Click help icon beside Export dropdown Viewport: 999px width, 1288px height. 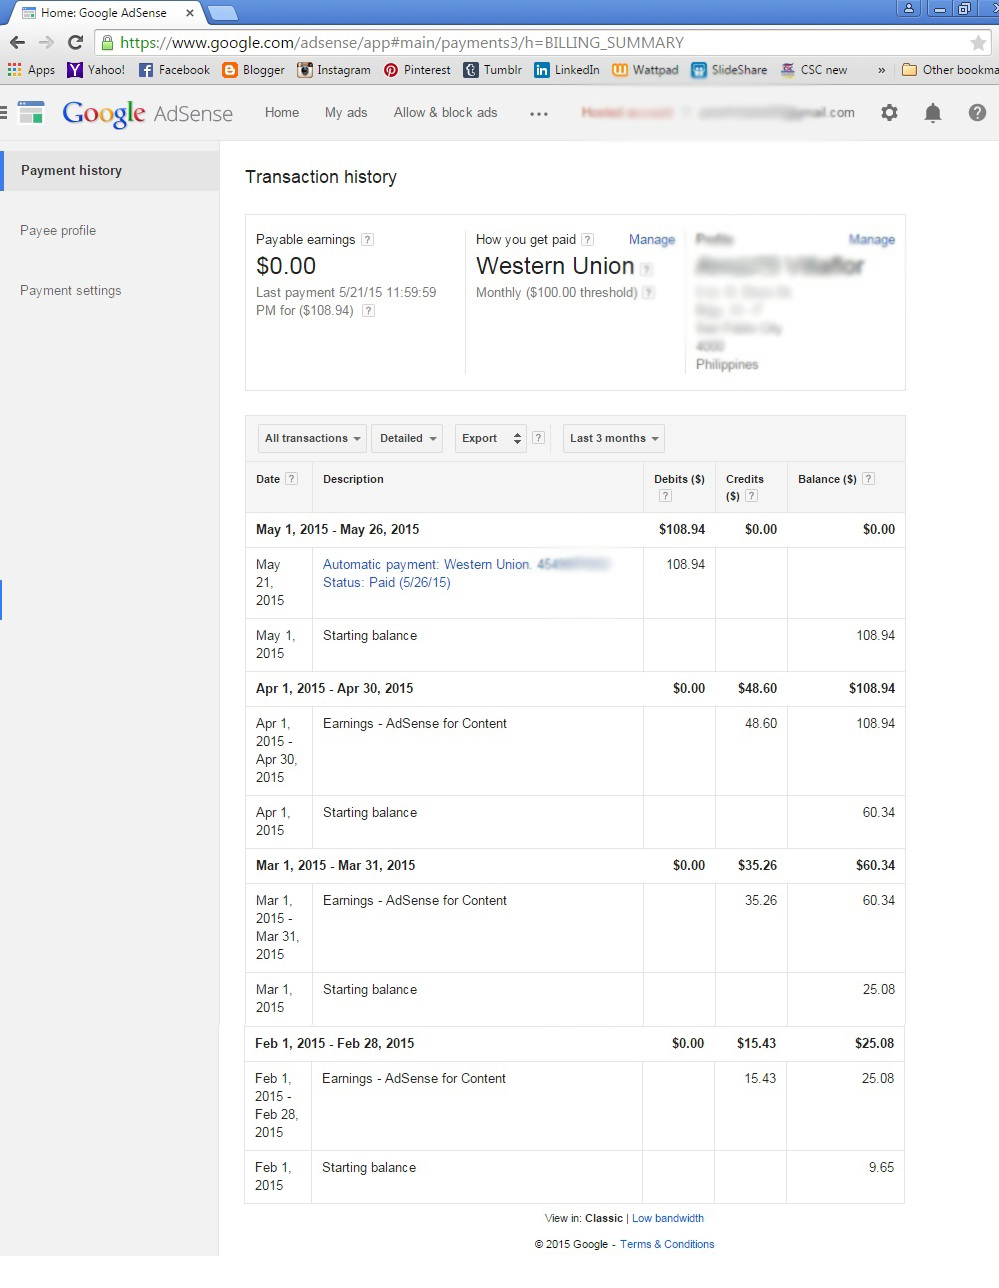point(538,438)
